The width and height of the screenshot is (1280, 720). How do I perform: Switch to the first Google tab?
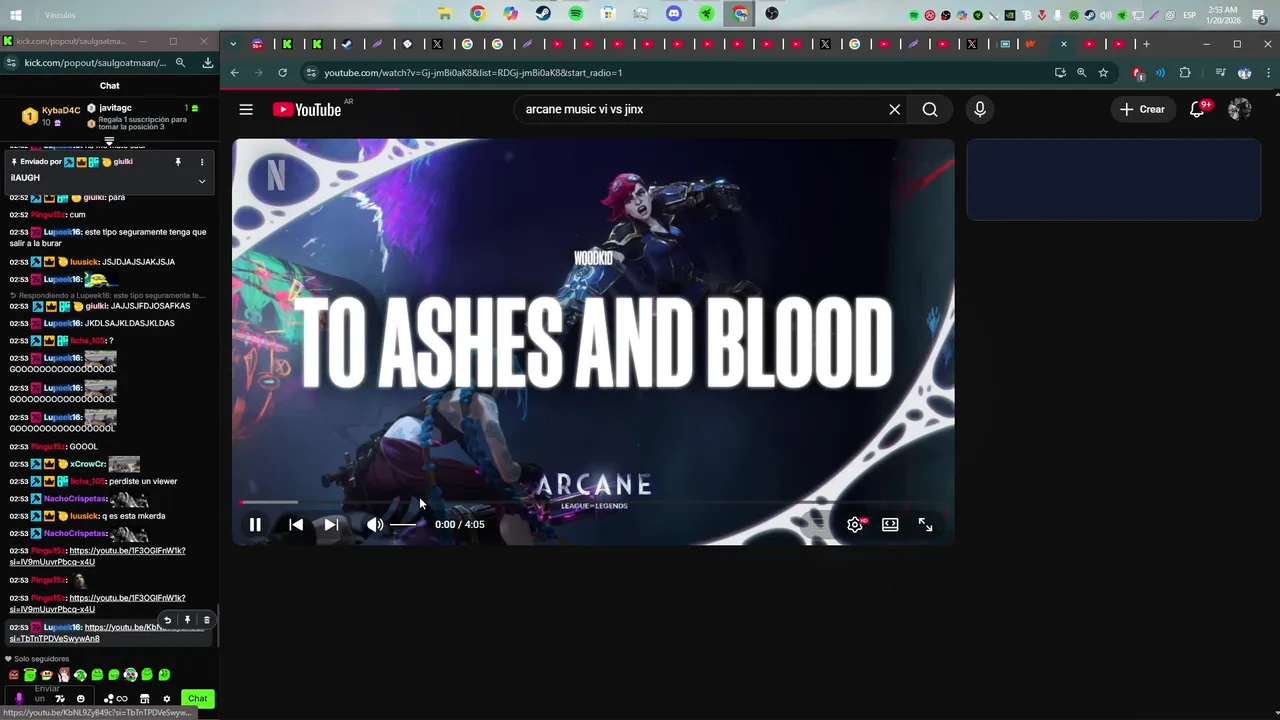467,44
